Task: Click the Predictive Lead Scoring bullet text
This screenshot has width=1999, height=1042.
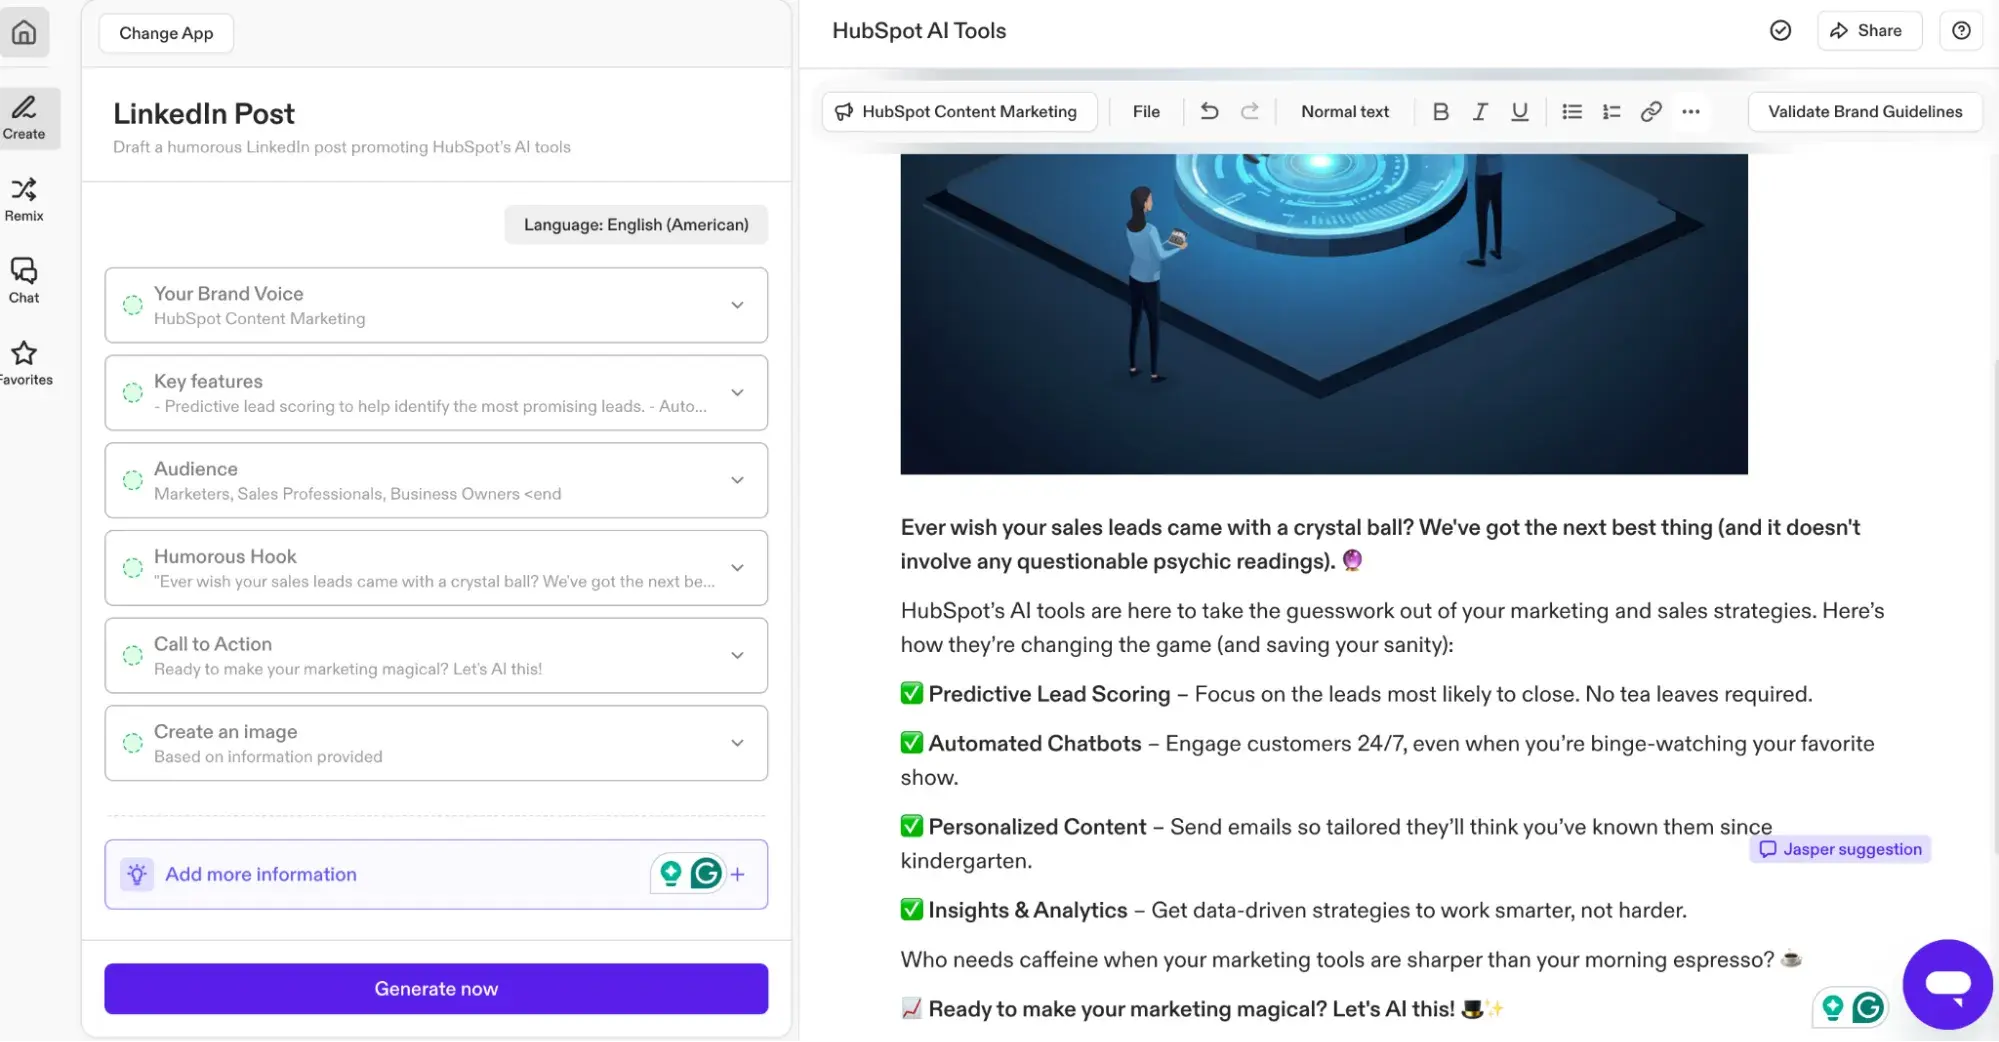Action: 1356,694
